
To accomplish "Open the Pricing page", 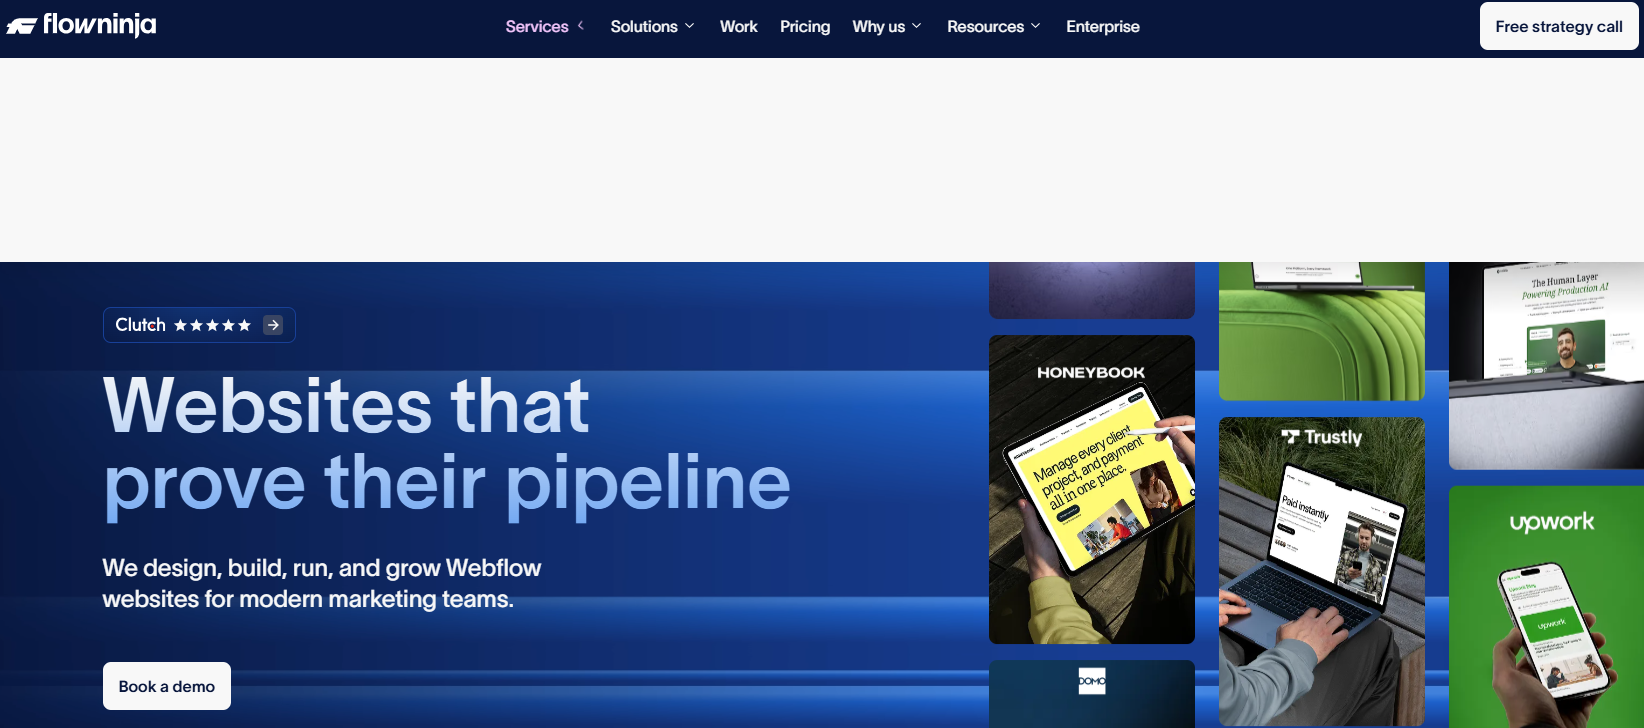I will coord(805,26).
